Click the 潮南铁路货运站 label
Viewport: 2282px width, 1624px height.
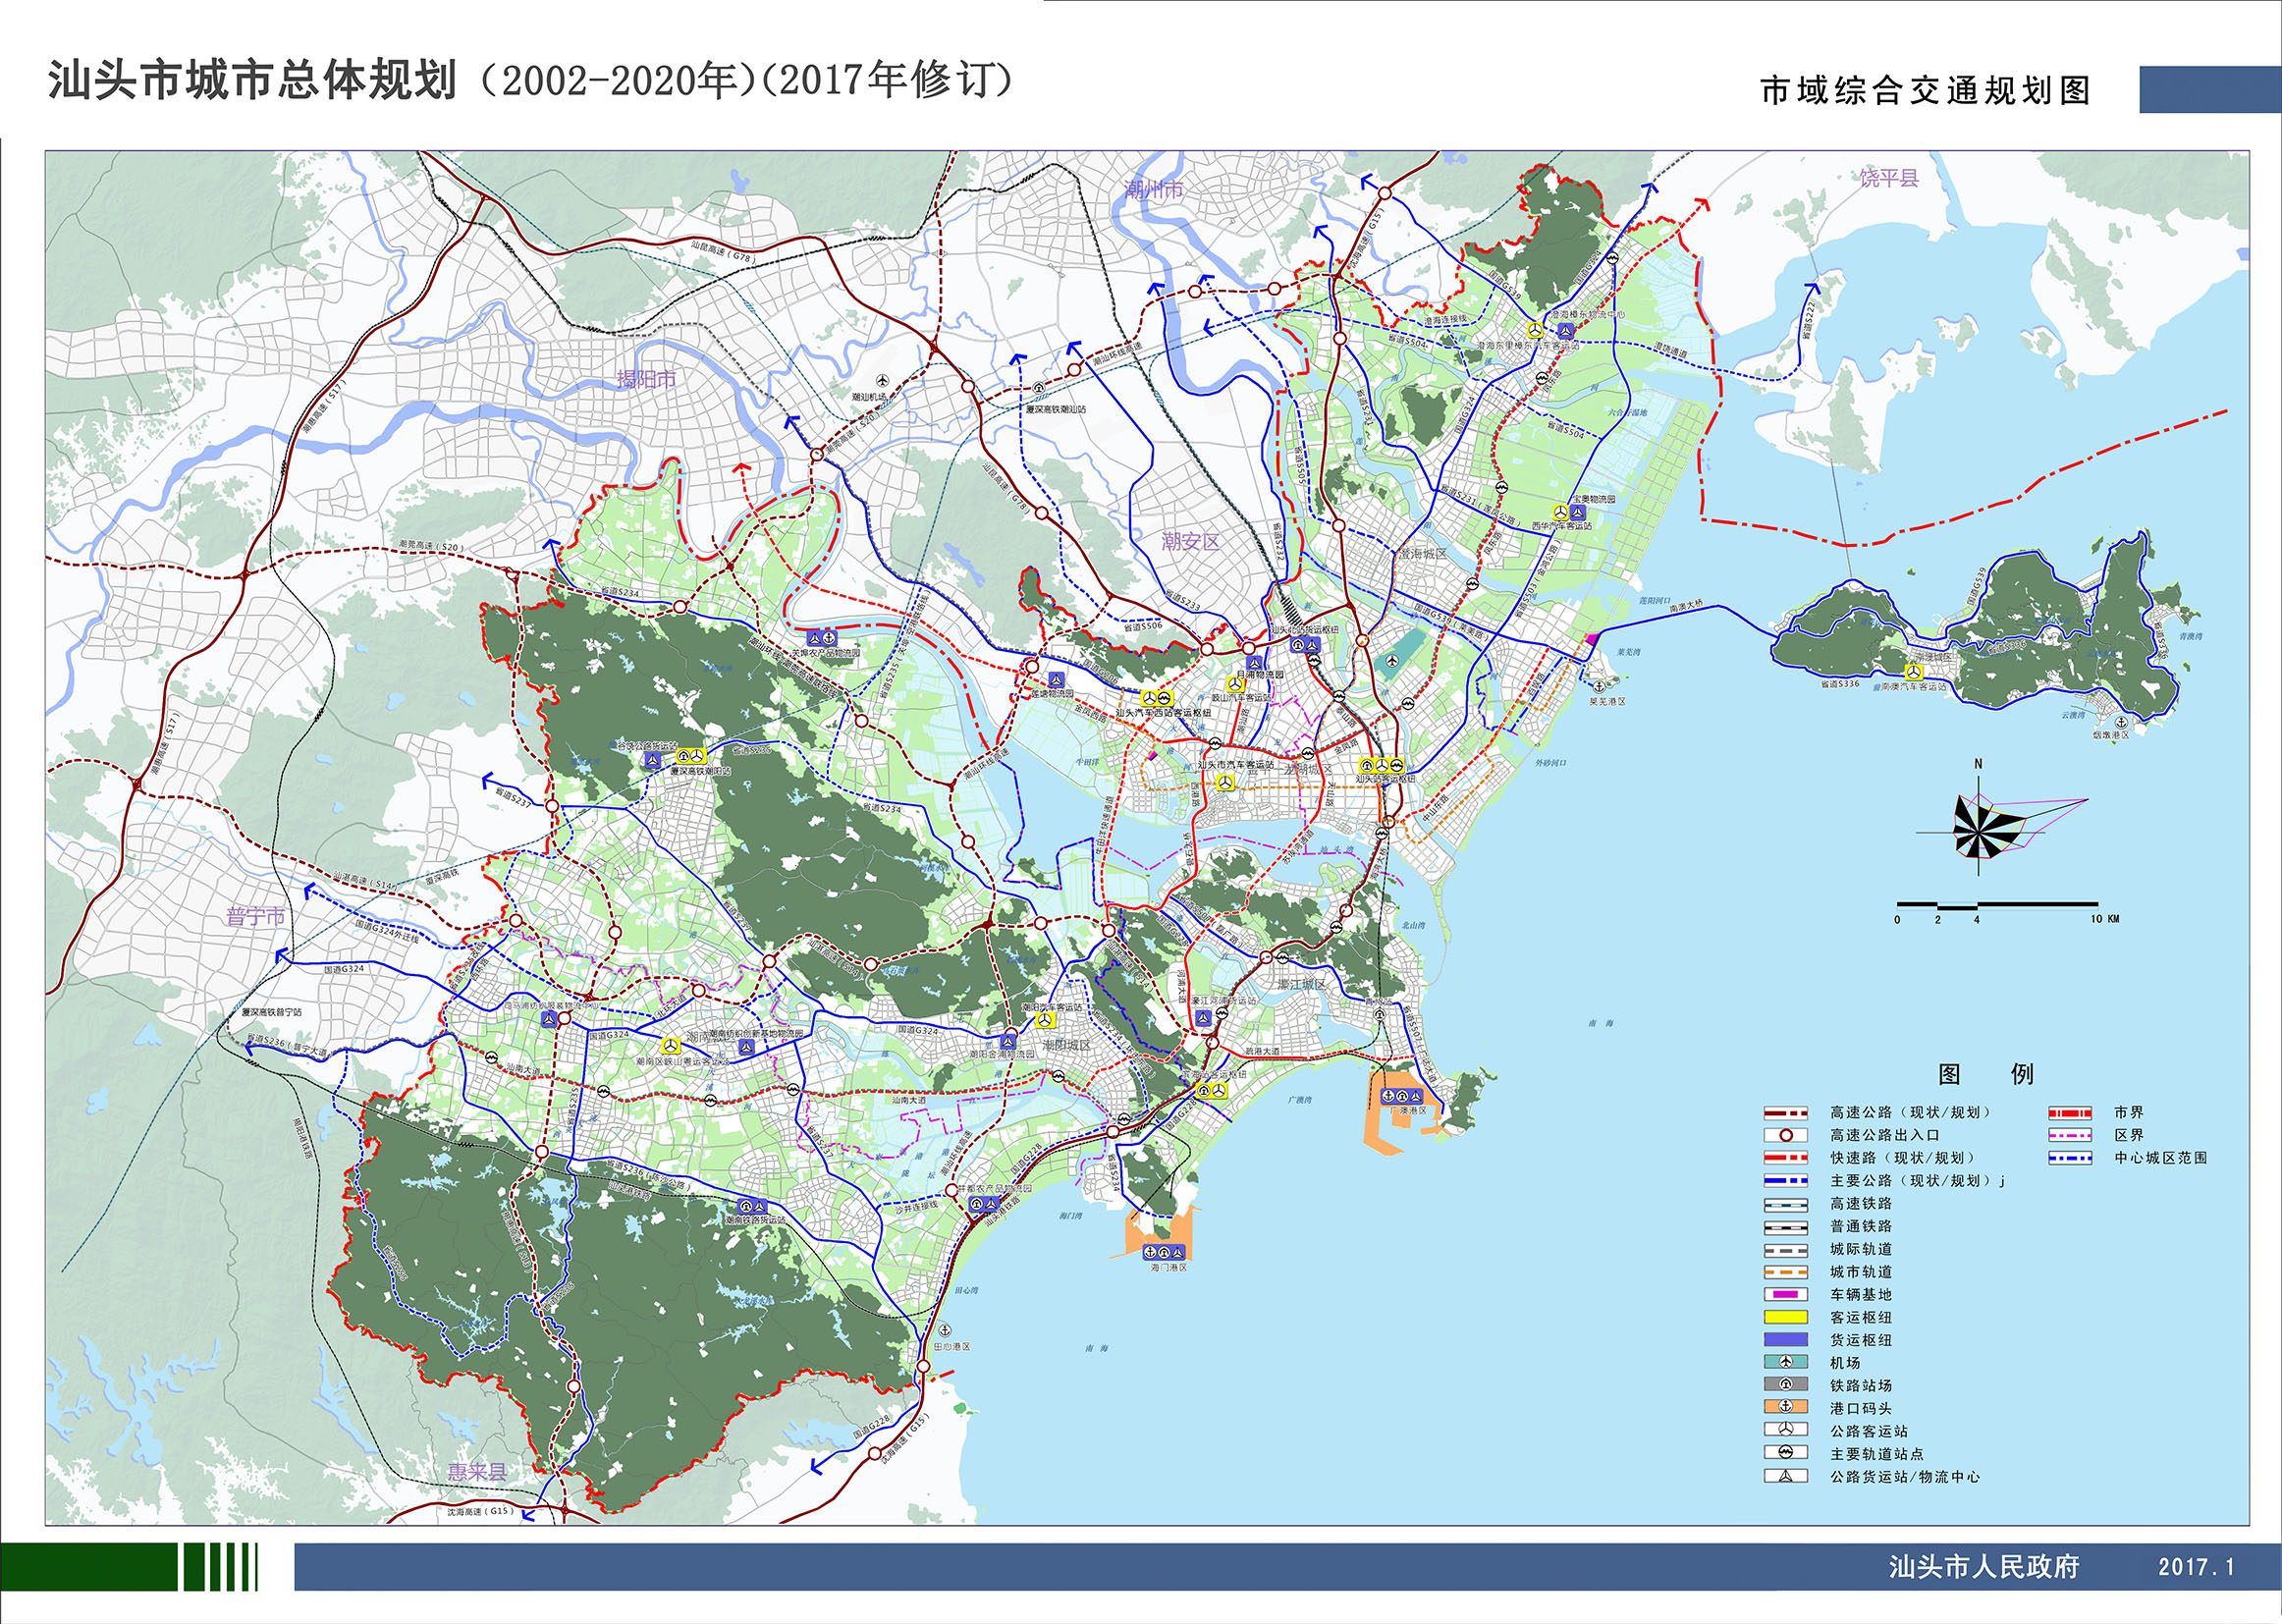pyautogui.click(x=755, y=1220)
